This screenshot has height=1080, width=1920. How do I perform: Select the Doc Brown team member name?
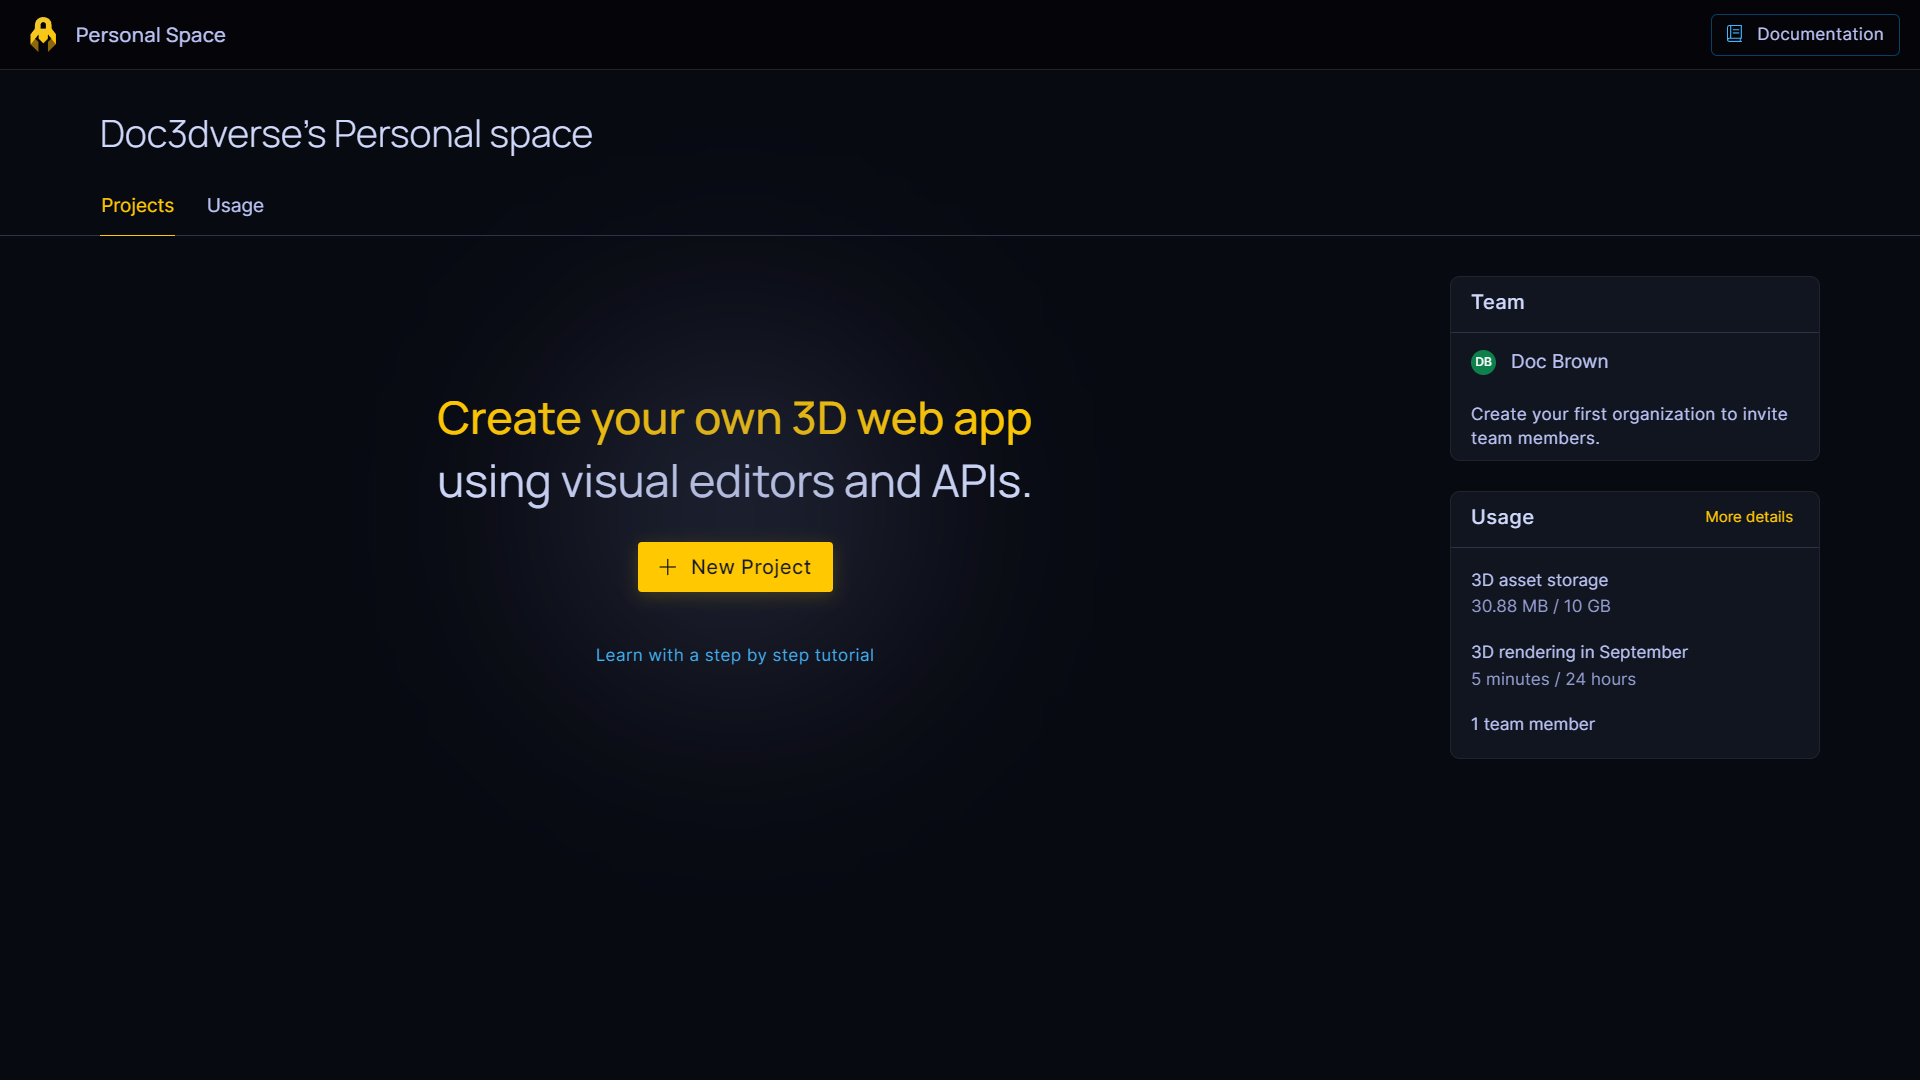[x=1559, y=362]
